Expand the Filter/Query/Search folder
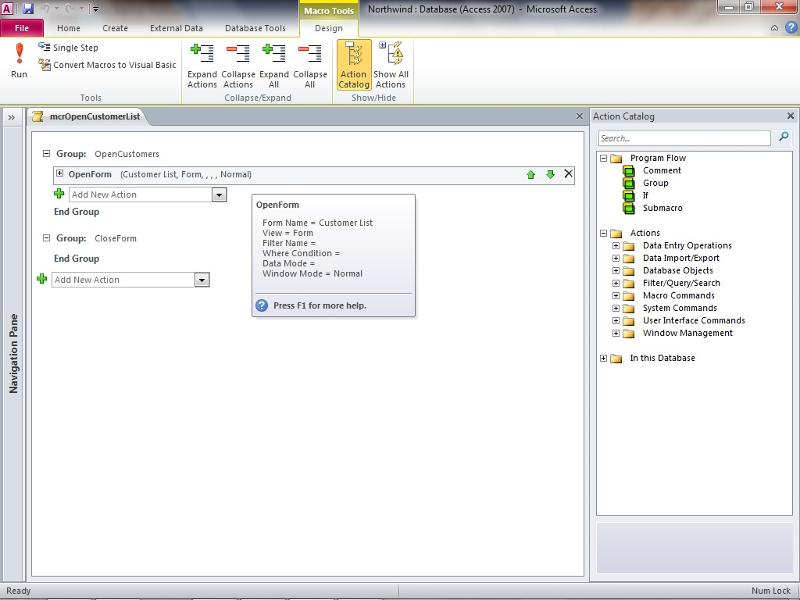The width and height of the screenshot is (800, 600). [x=616, y=283]
